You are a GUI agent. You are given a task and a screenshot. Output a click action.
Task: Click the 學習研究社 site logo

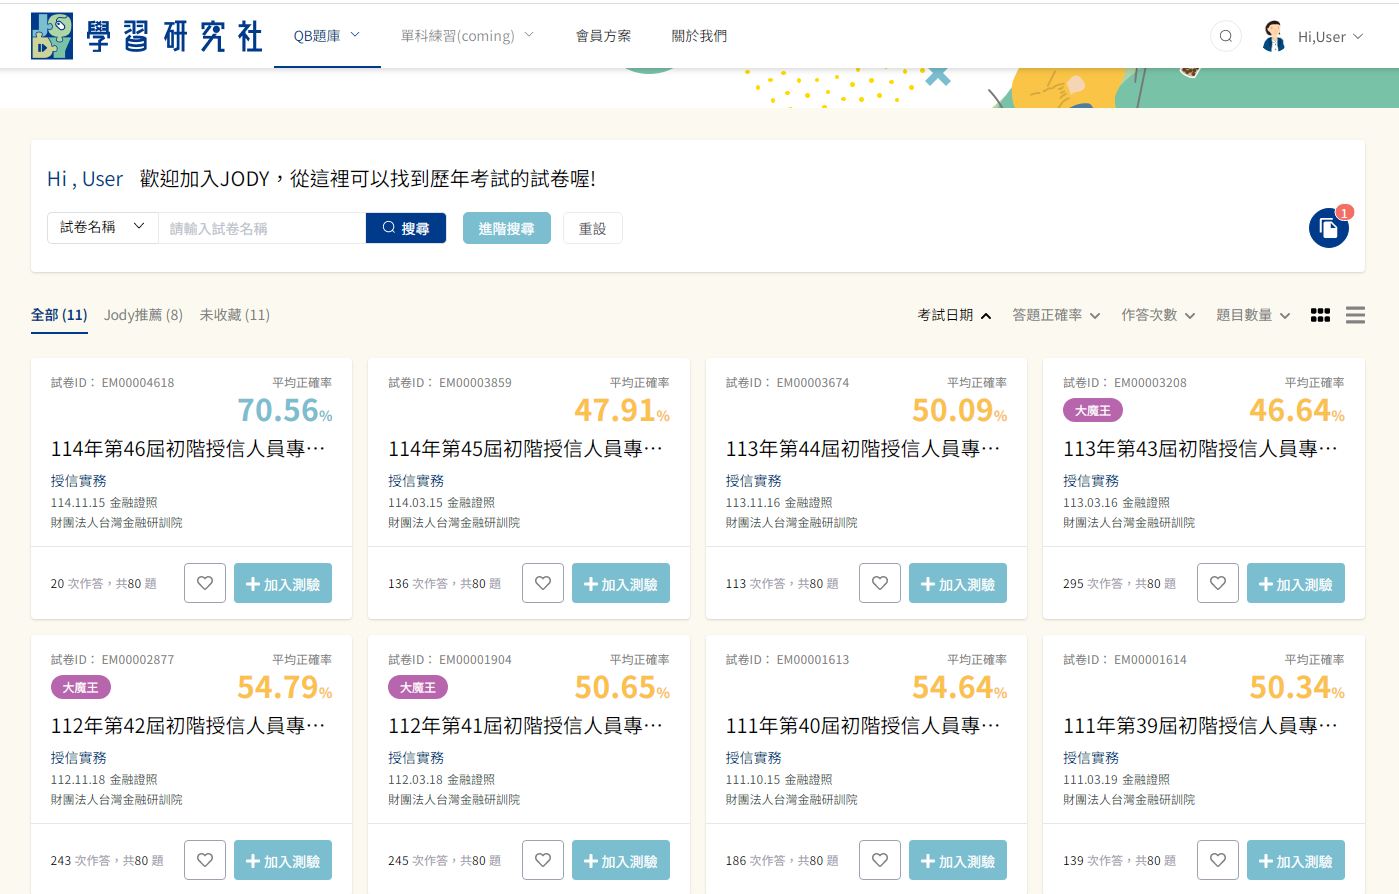[x=147, y=36]
